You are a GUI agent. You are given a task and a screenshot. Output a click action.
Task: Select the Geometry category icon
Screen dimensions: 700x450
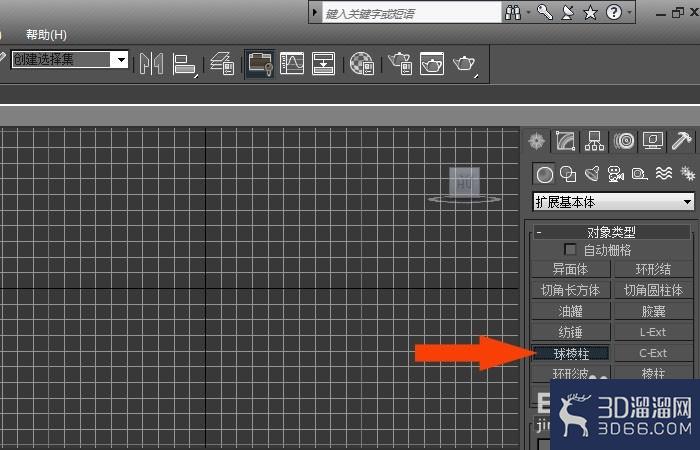pos(544,174)
